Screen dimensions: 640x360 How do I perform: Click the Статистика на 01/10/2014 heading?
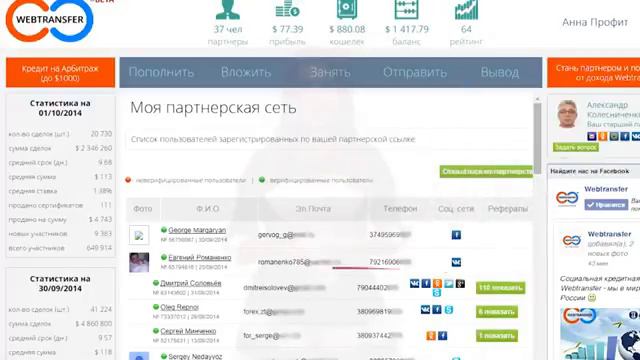(x=60, y=108)
